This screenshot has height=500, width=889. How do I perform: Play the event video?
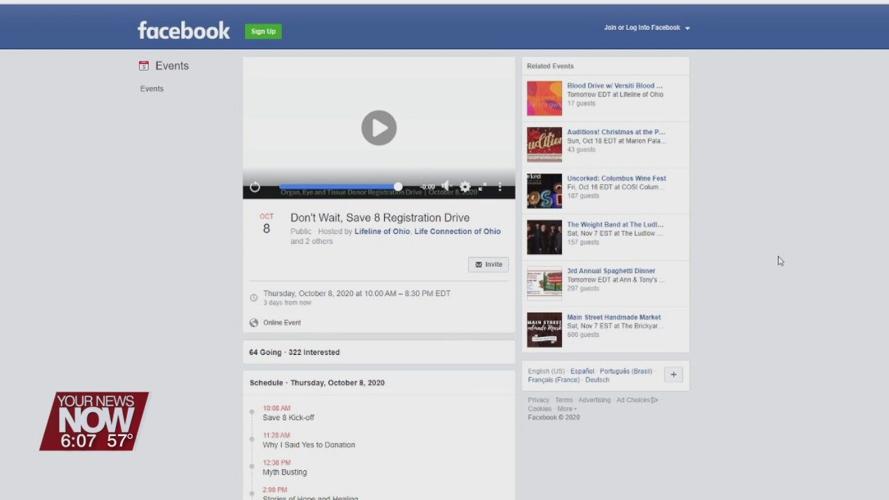378,128
